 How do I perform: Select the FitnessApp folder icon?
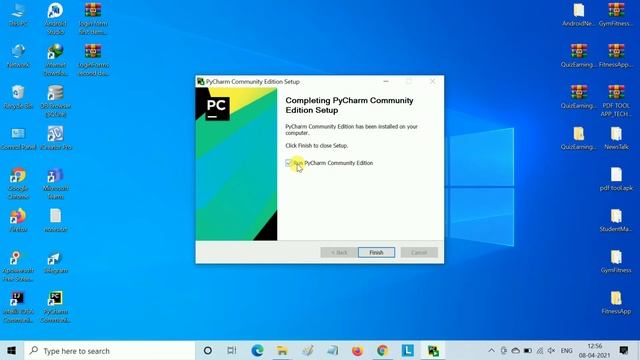point(616,303)
